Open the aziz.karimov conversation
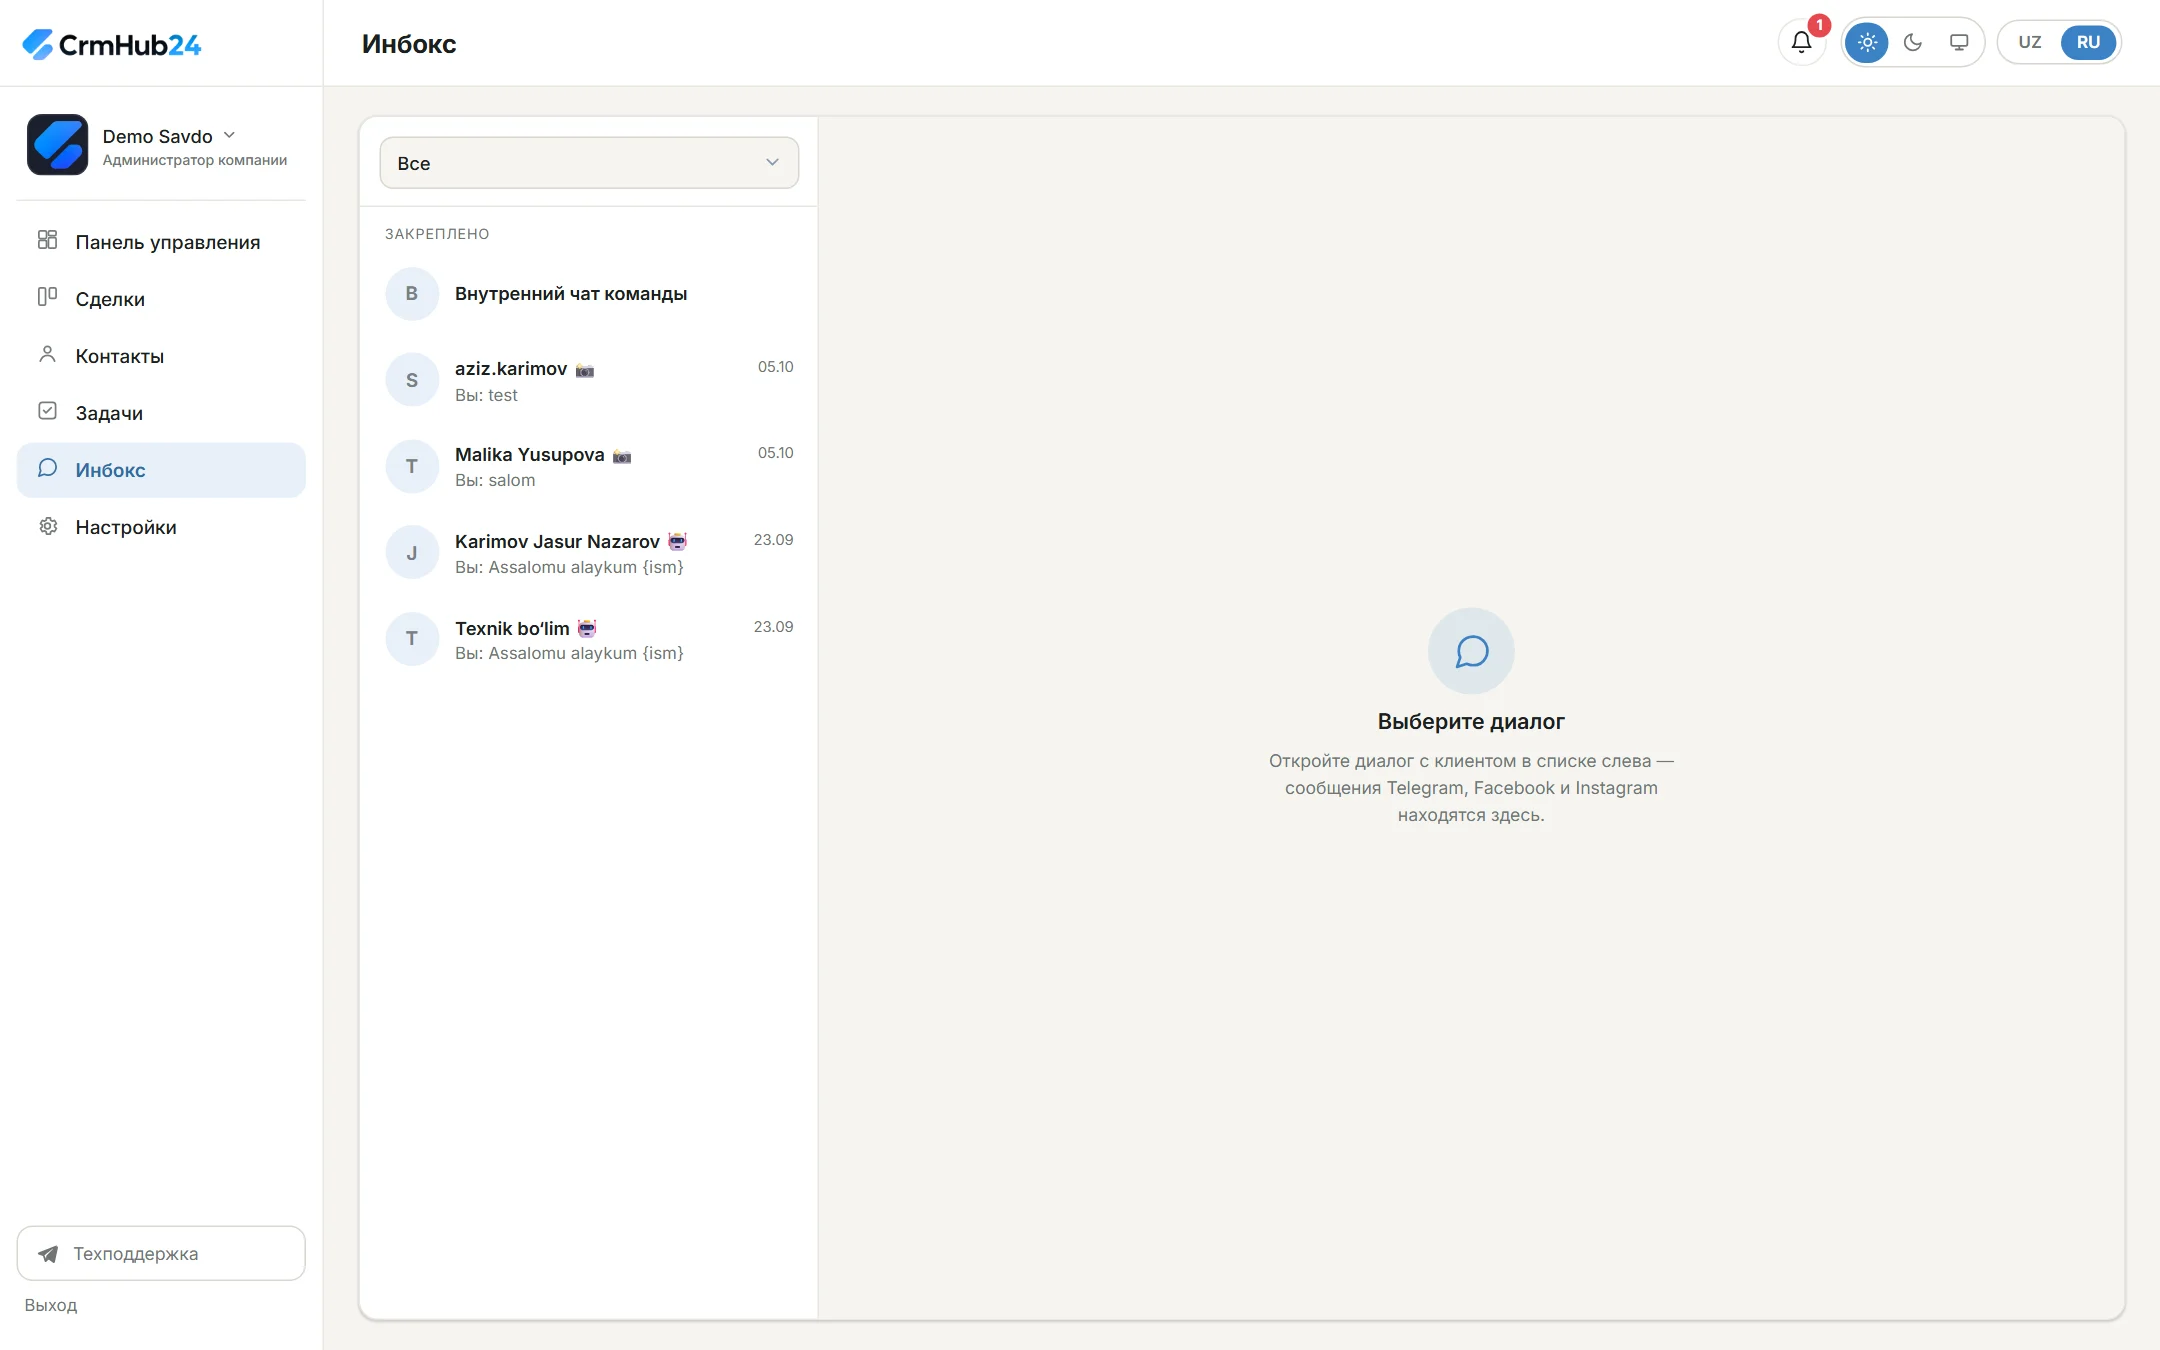Viewport: 2160px width, 1350px height. (589, 380)
